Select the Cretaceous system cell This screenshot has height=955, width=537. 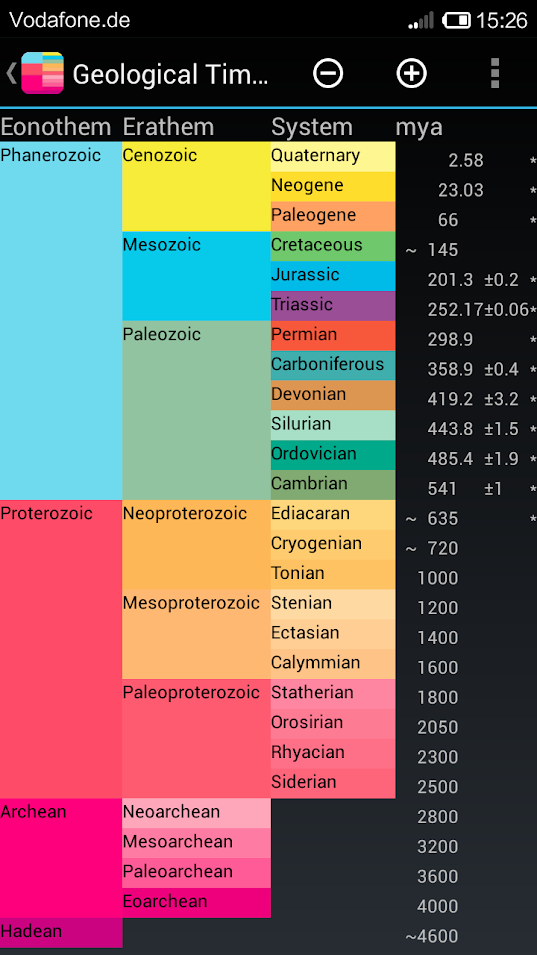(x=333, y=246)
